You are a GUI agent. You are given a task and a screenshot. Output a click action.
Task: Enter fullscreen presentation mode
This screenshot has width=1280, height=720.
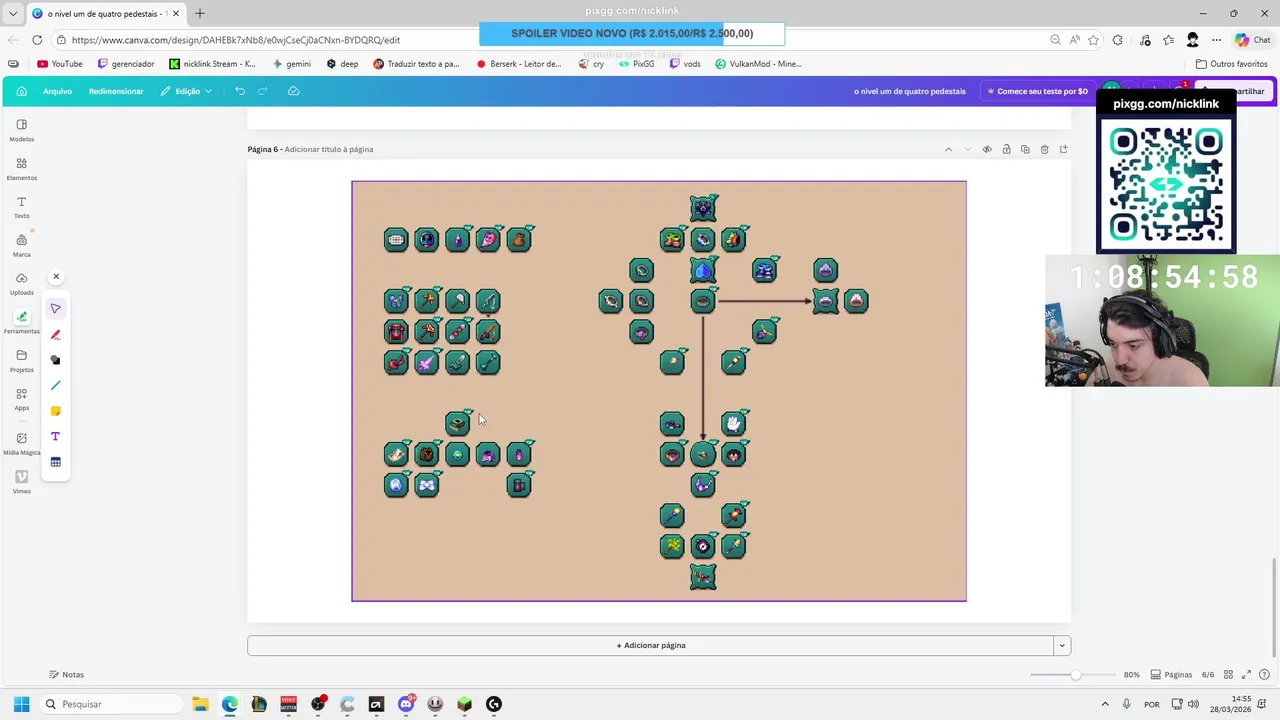click(1246, 675)
